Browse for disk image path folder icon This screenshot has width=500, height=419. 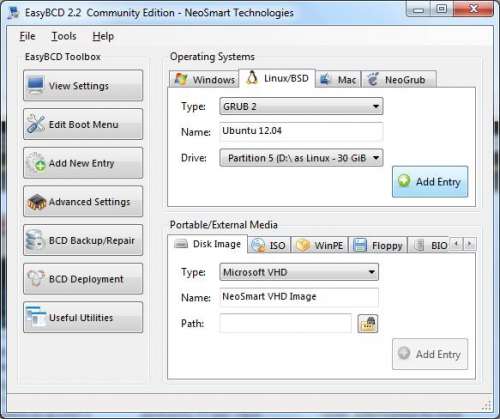pos(368,323)
